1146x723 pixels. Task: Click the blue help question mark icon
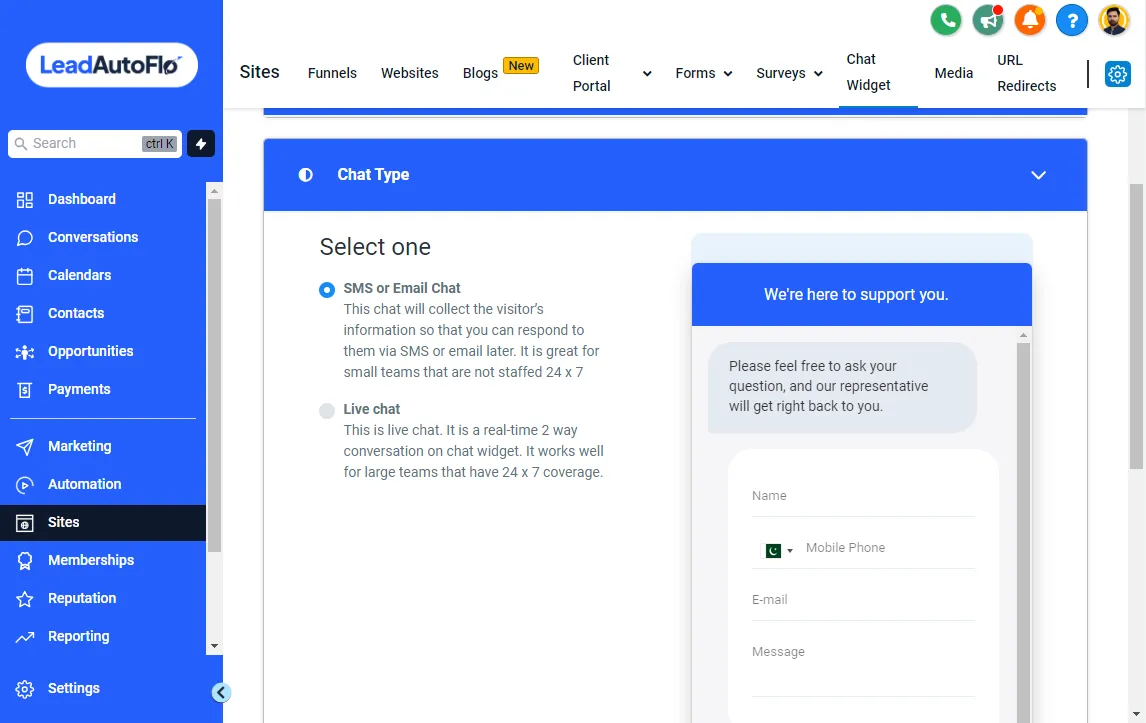(x=1072, y=20)
